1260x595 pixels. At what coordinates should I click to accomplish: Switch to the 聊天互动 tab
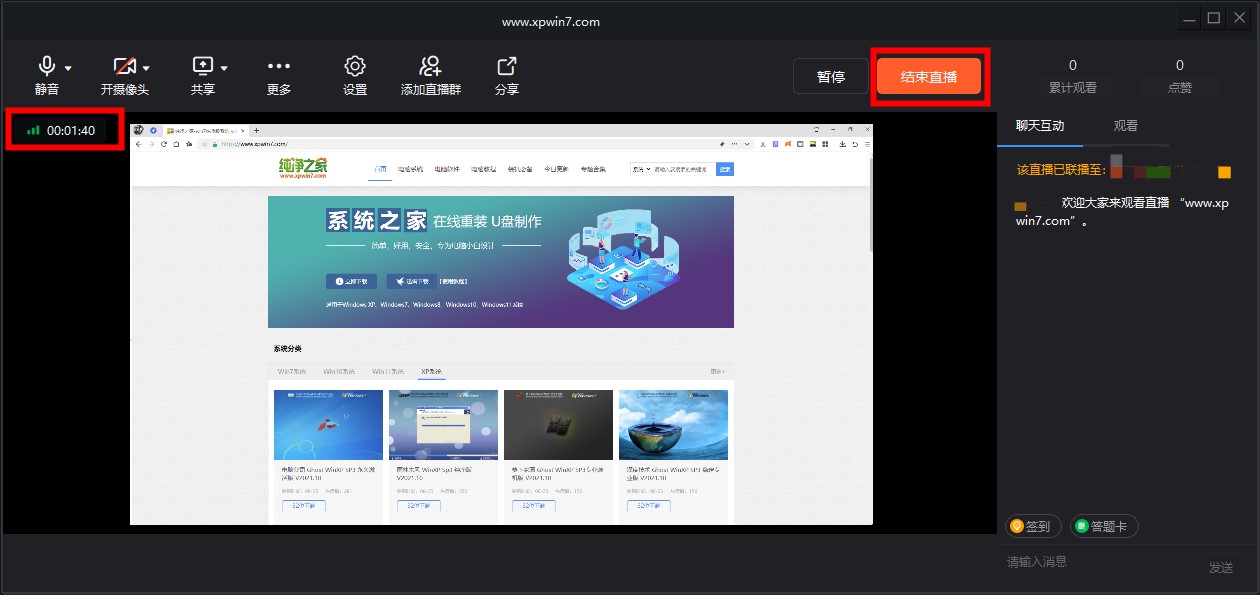pyautogui.click(x=1040, y=125)
